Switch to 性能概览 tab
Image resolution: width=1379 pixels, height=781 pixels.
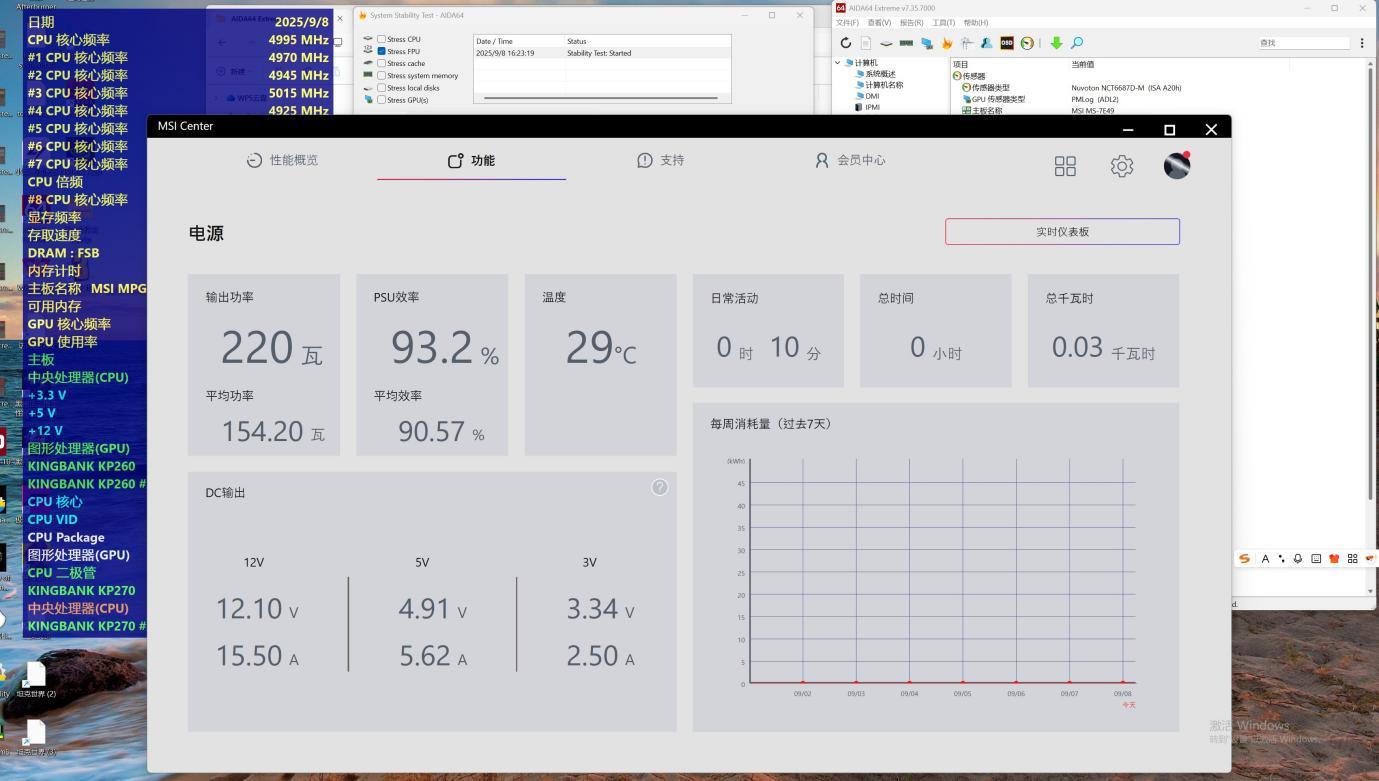pyautogui.click(x=282, y=160)
